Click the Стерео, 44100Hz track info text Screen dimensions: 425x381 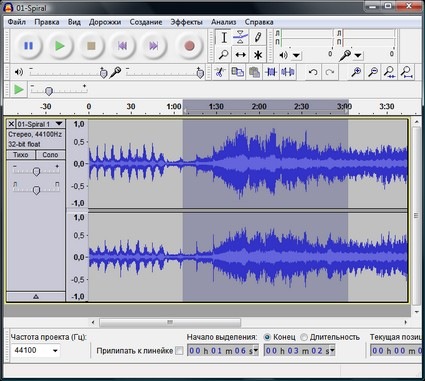[35, 134]
